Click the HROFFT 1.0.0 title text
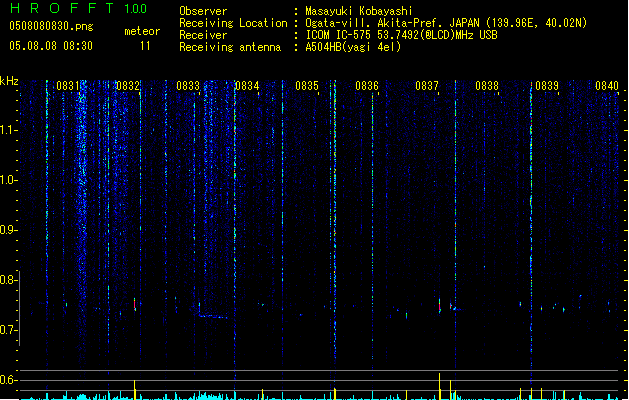This screenshot has height=400, width=629. coord(78,8)
